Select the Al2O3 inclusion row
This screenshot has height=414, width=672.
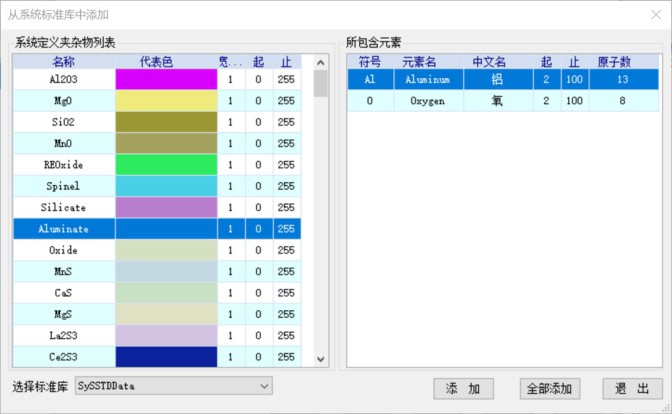(64, 80)
